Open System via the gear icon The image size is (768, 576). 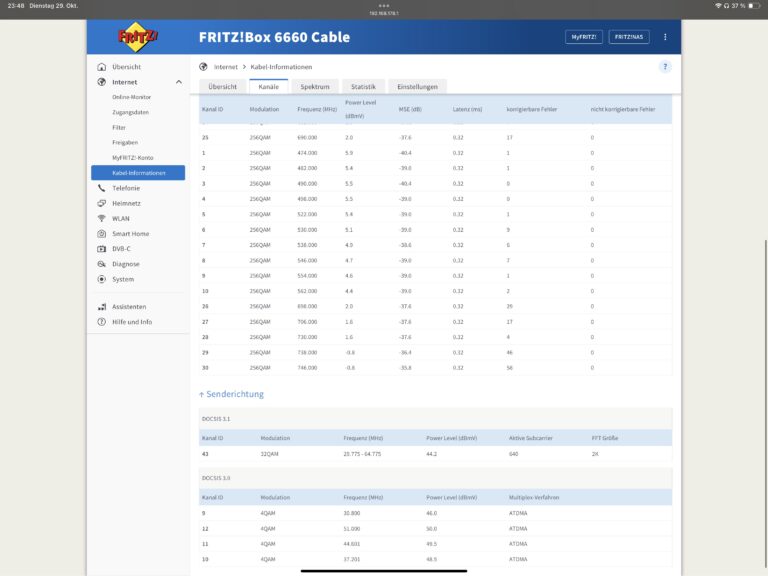(102, 279)
